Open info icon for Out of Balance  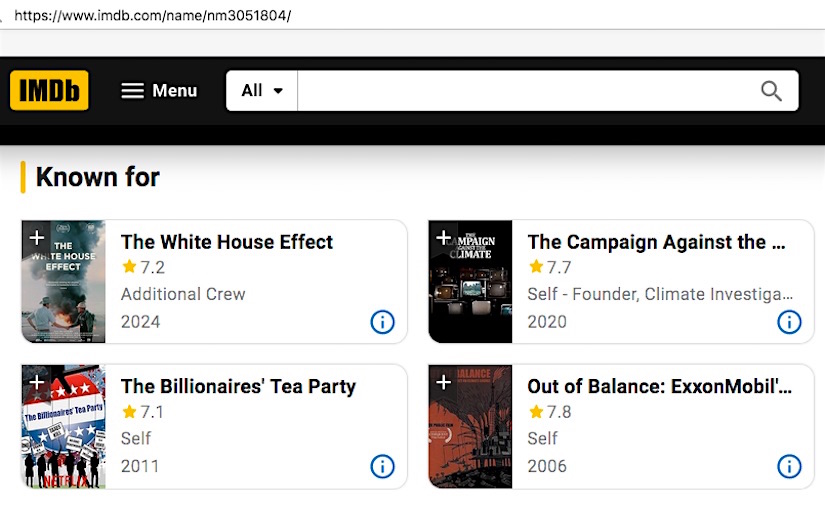click(x=789, y=466)
